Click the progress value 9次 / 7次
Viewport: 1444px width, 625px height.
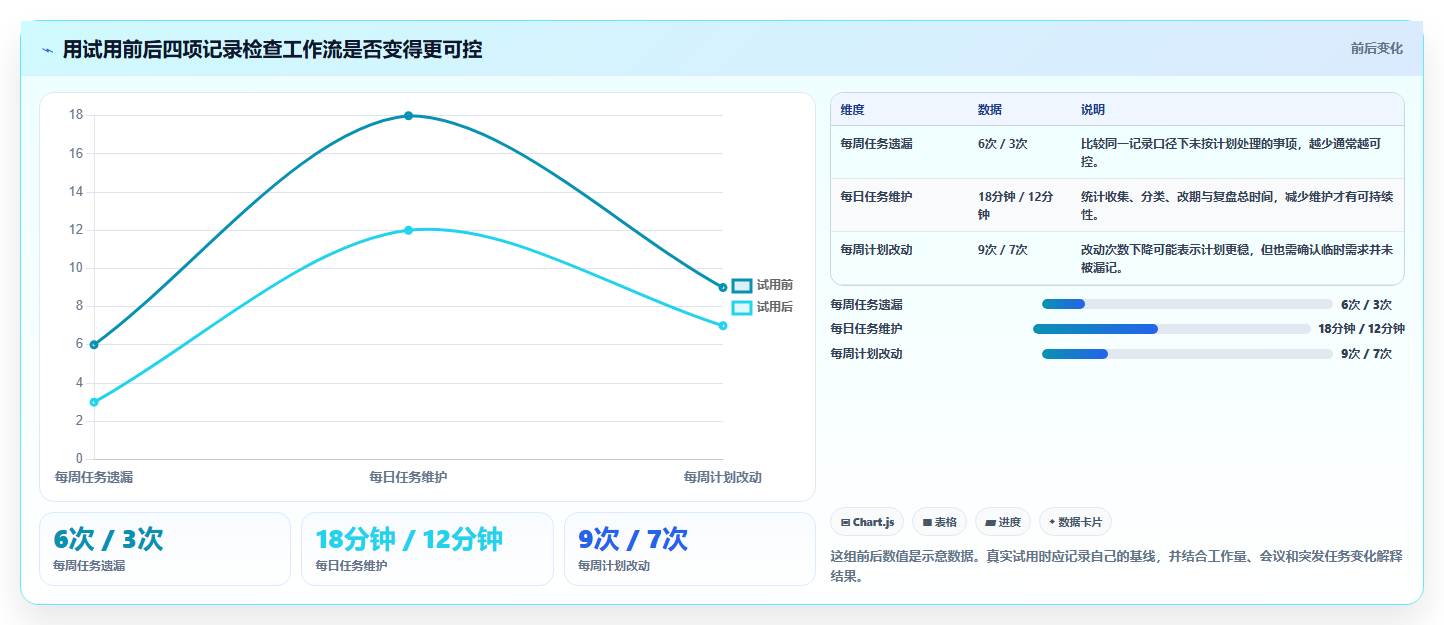click(x=1366, y=353)
